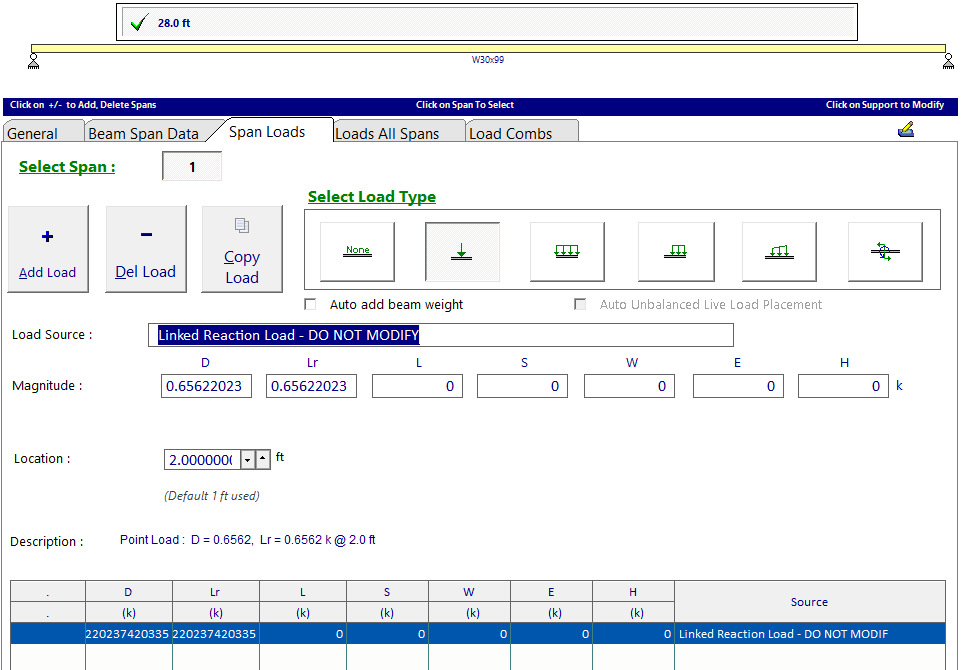Click the W30x99 beam label
The image size is (963, 670).
[488, 60]
